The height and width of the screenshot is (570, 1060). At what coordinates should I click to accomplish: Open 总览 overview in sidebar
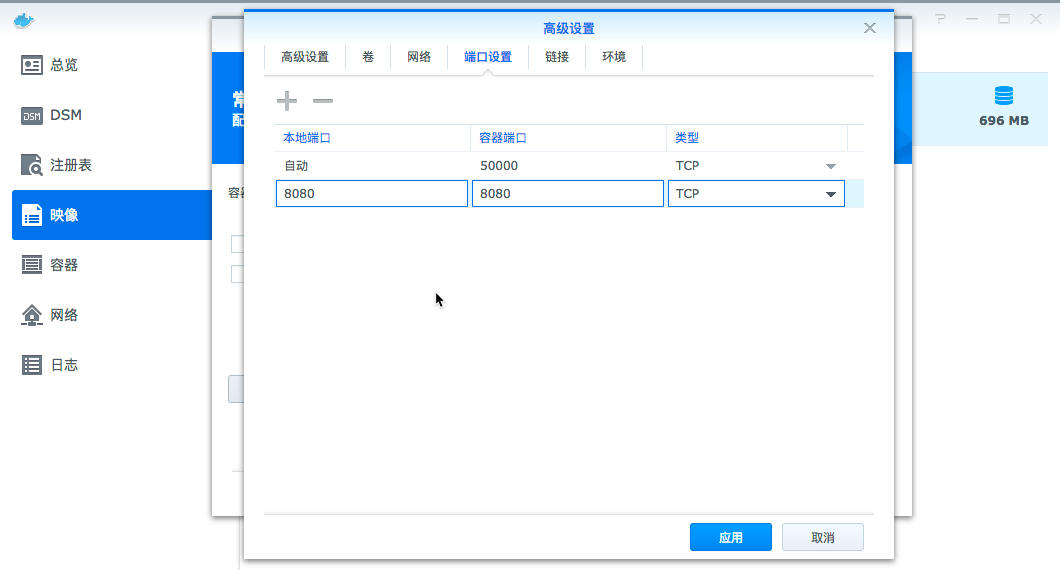[64, 65]
